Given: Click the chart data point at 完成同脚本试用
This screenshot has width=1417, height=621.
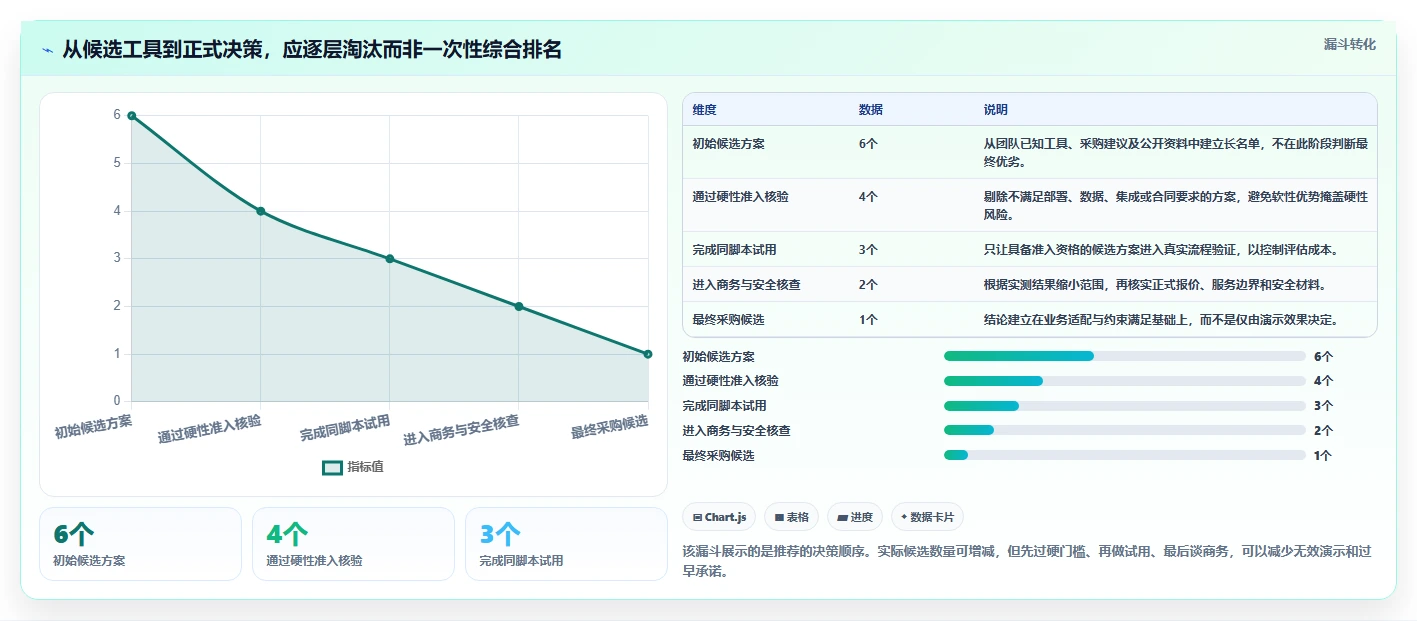Looking at the screenshot, I should [x=389, y=259].
